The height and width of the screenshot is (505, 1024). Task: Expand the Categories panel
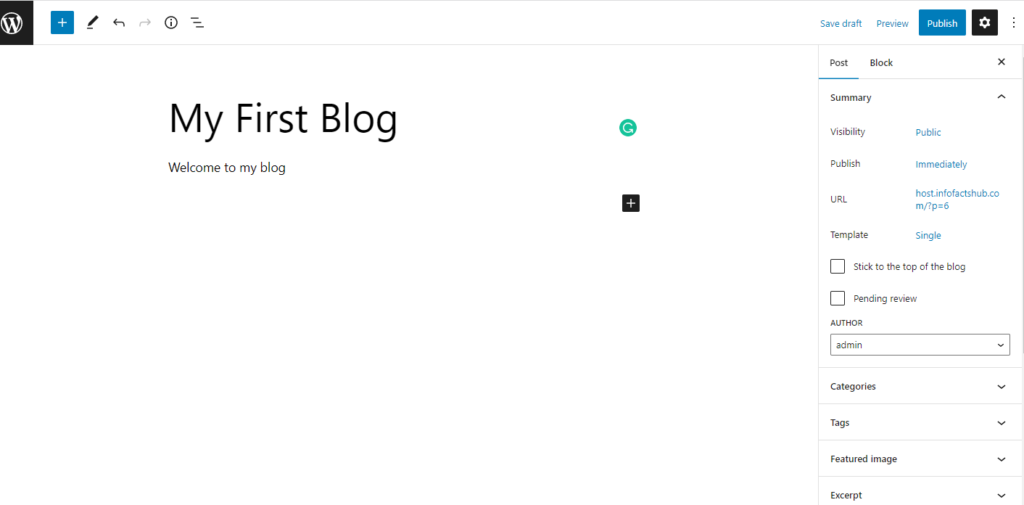coord(920,386)
